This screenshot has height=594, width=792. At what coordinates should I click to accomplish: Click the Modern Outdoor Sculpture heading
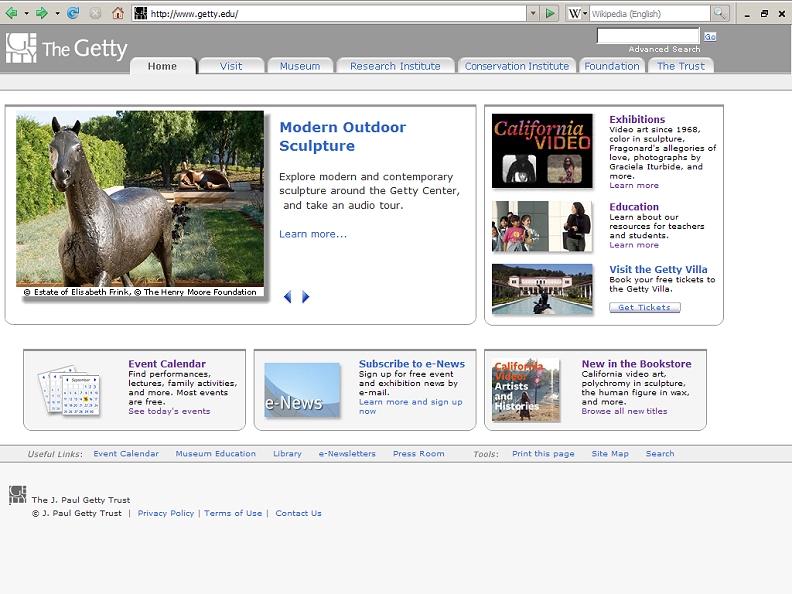tap(342, 136)
